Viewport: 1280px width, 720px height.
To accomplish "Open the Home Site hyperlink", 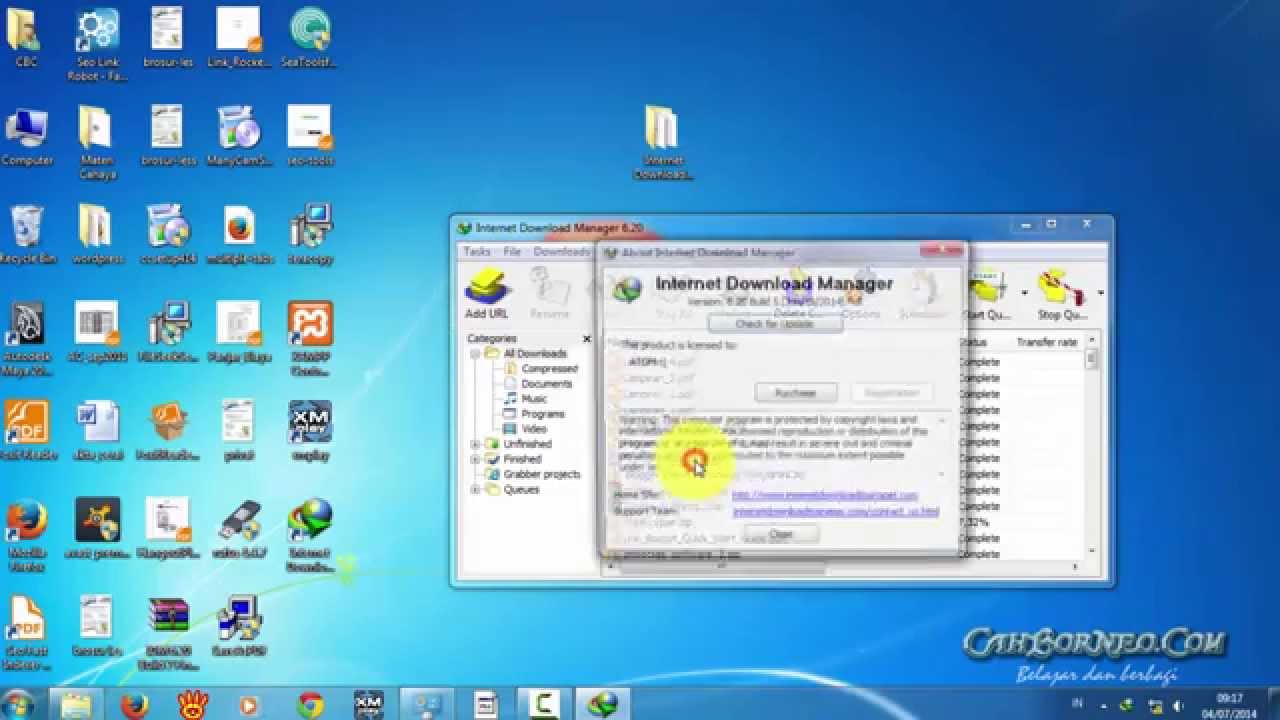I will click(825, 496).
